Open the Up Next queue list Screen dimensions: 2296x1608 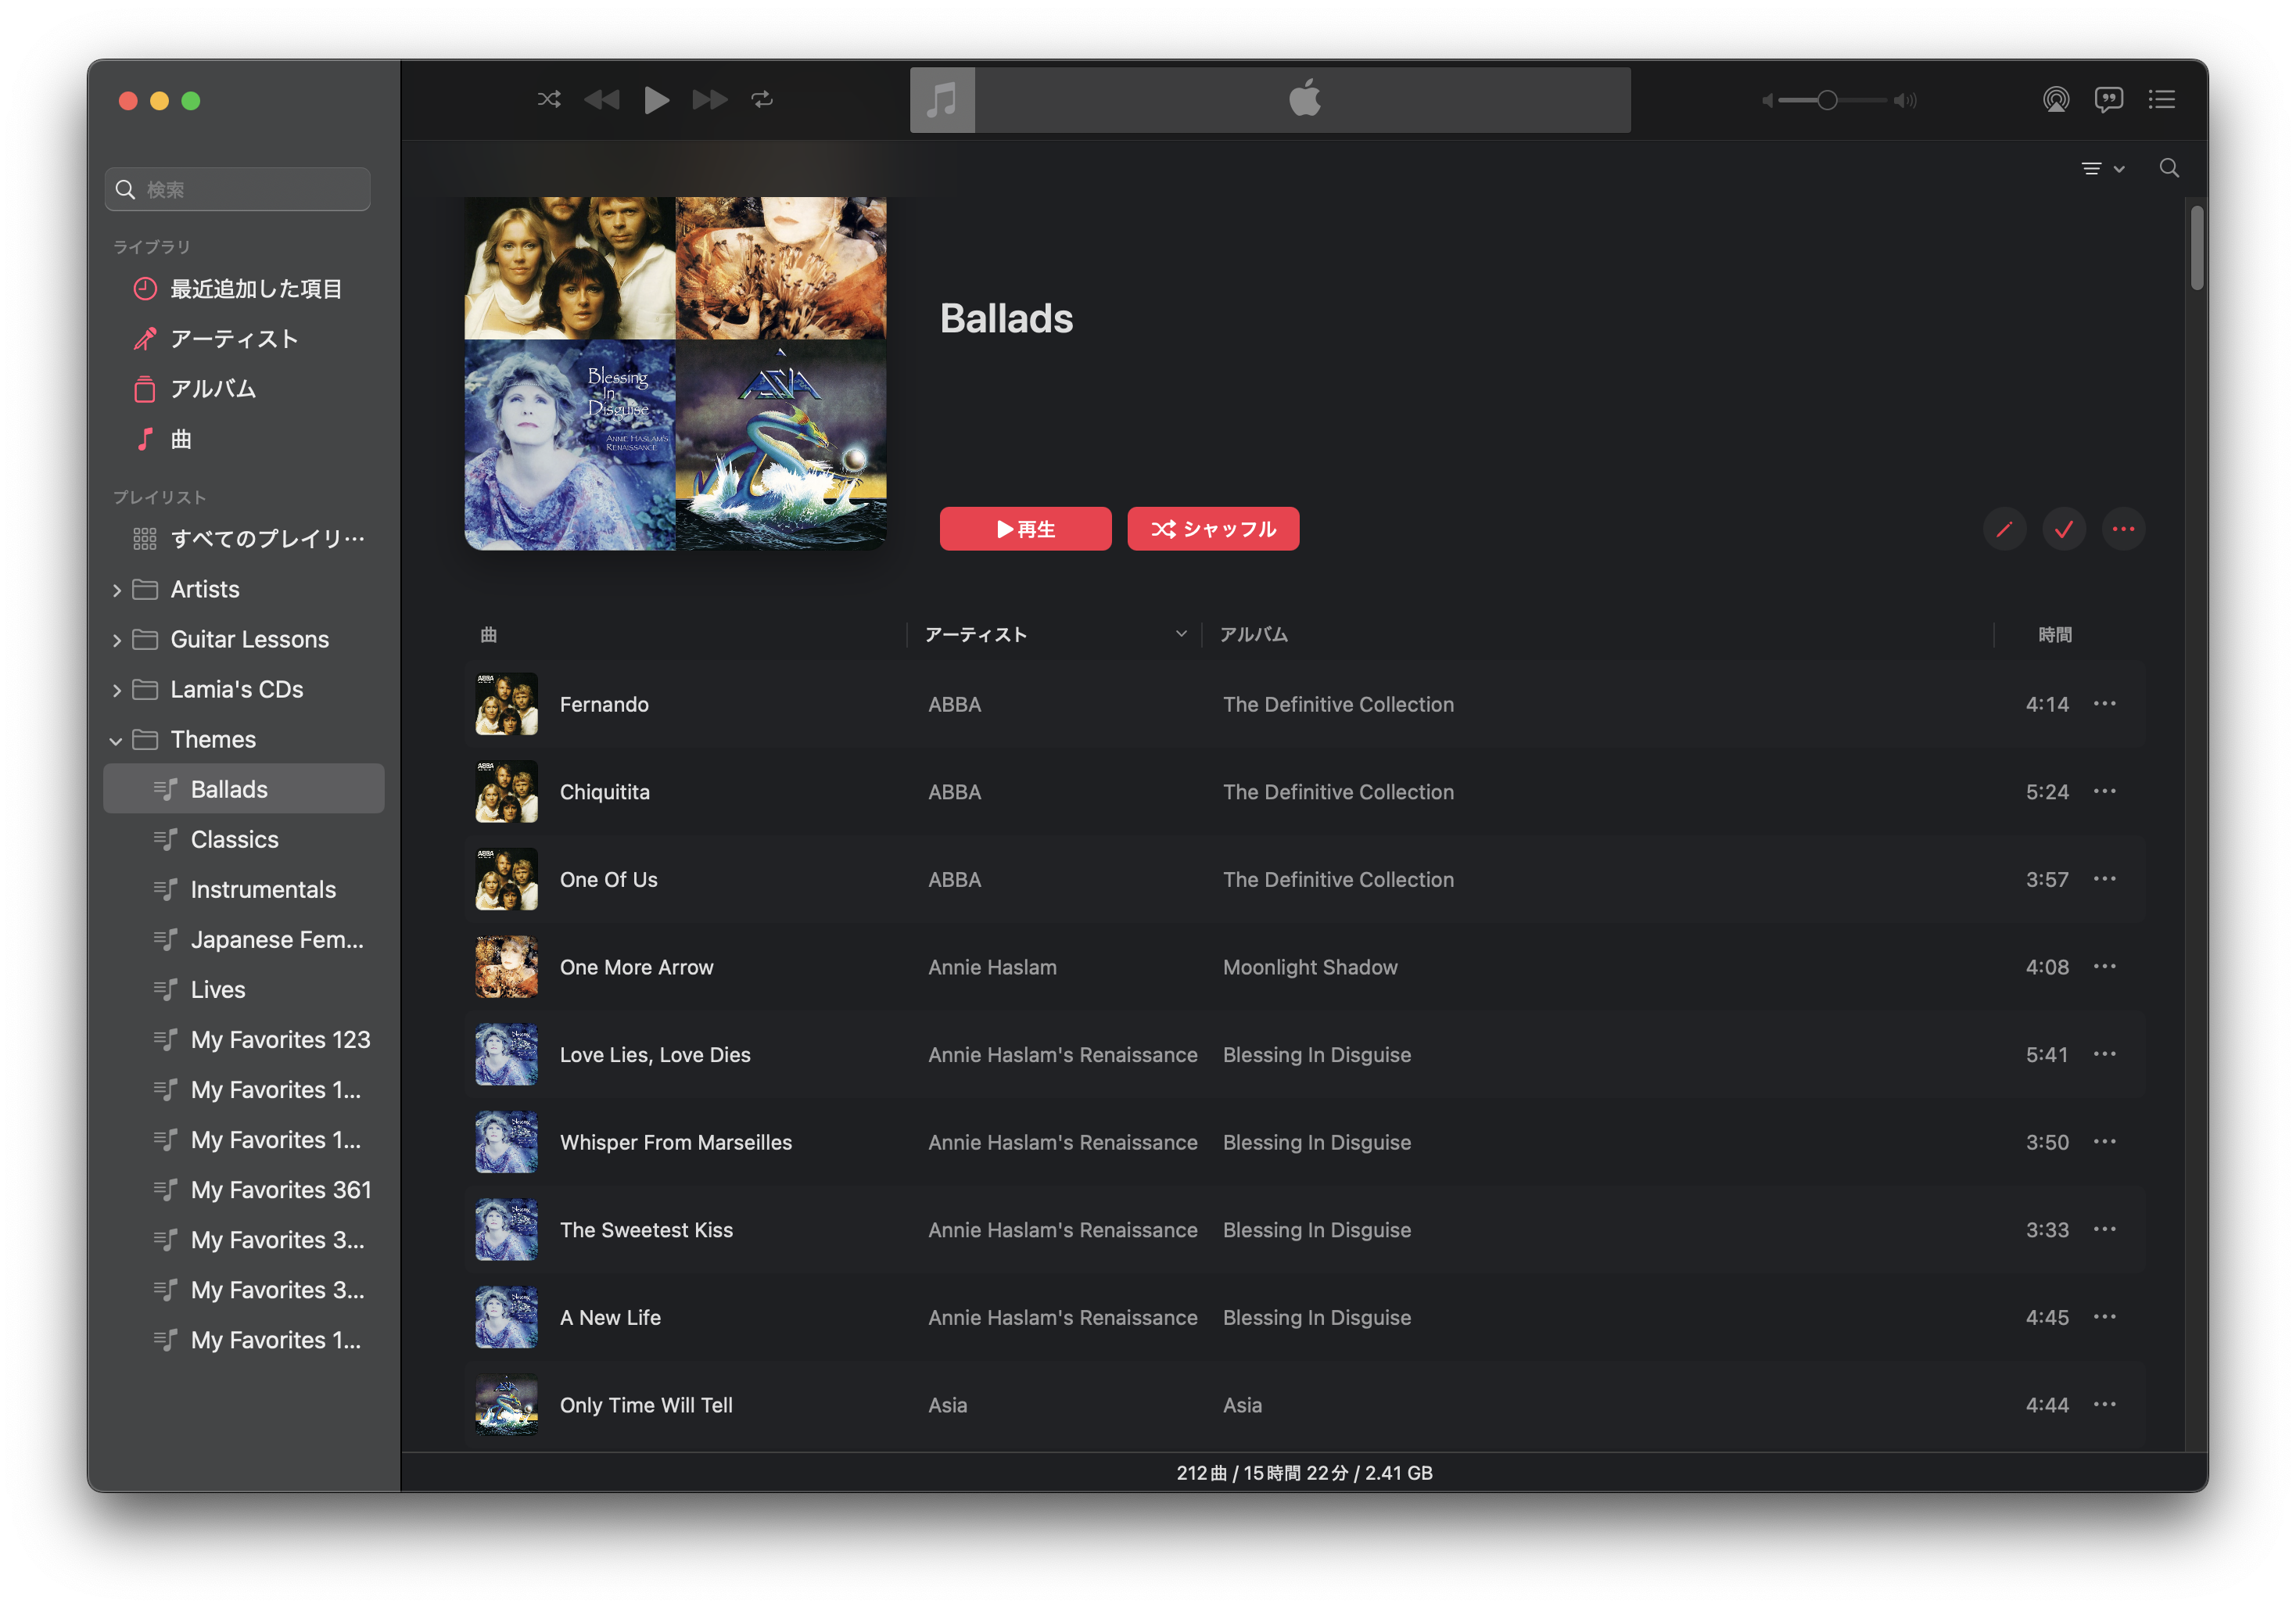tap(2161, 99)
